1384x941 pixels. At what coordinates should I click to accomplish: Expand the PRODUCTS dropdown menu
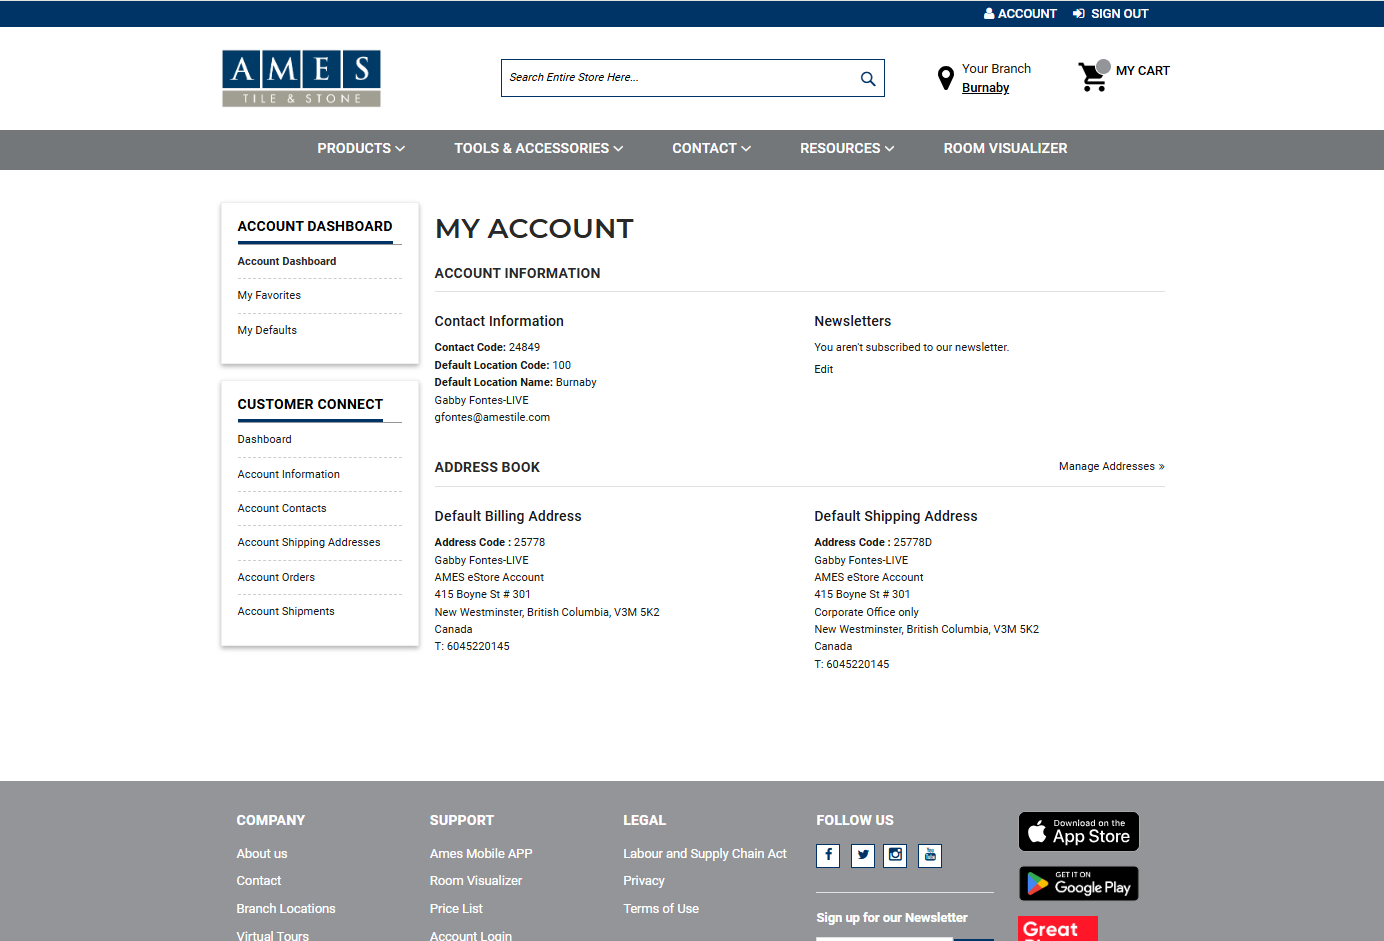tap(360, 148)
